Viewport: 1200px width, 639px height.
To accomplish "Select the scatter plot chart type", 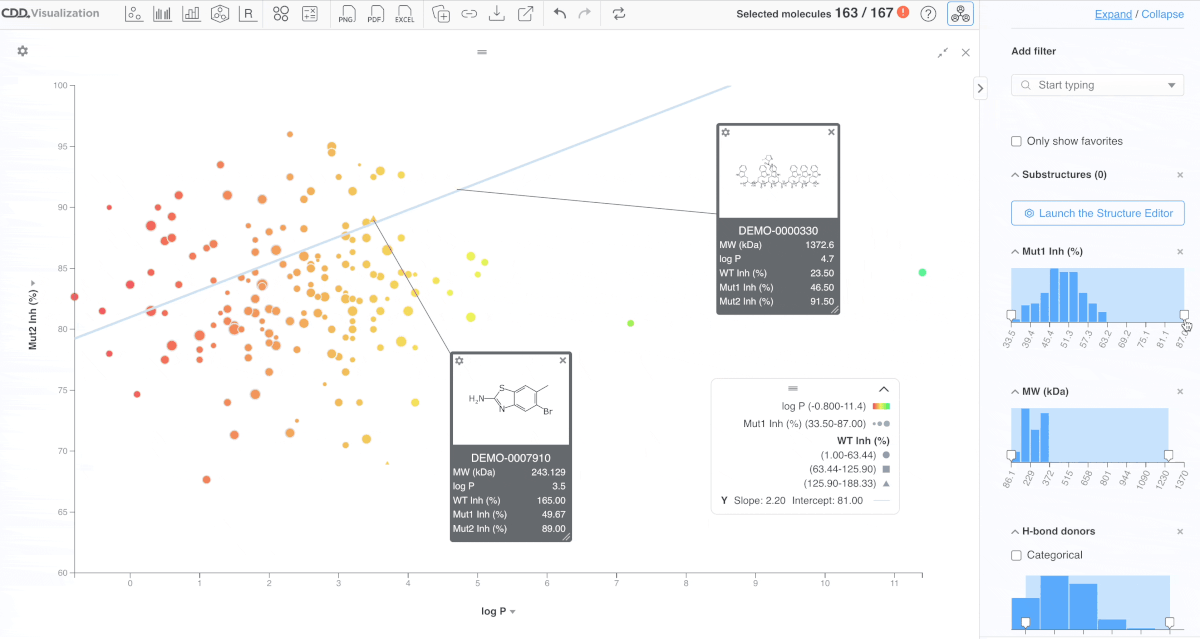I will tap(134, 14).
